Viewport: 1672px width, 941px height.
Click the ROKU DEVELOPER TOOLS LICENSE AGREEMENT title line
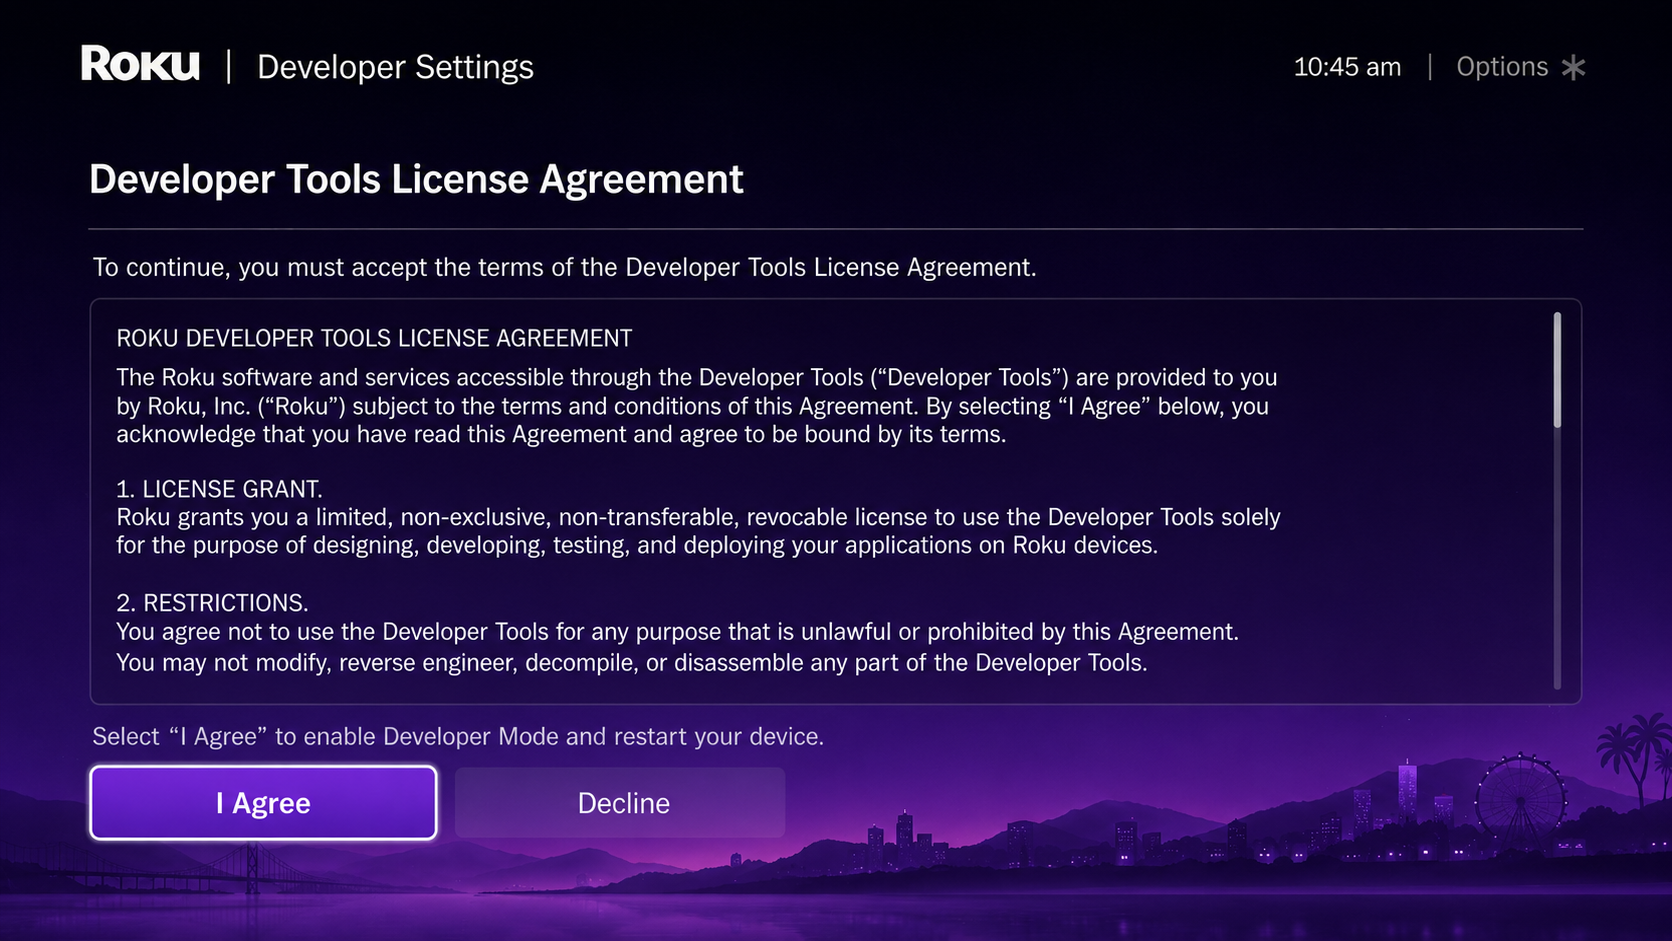(x=374, y=338)
